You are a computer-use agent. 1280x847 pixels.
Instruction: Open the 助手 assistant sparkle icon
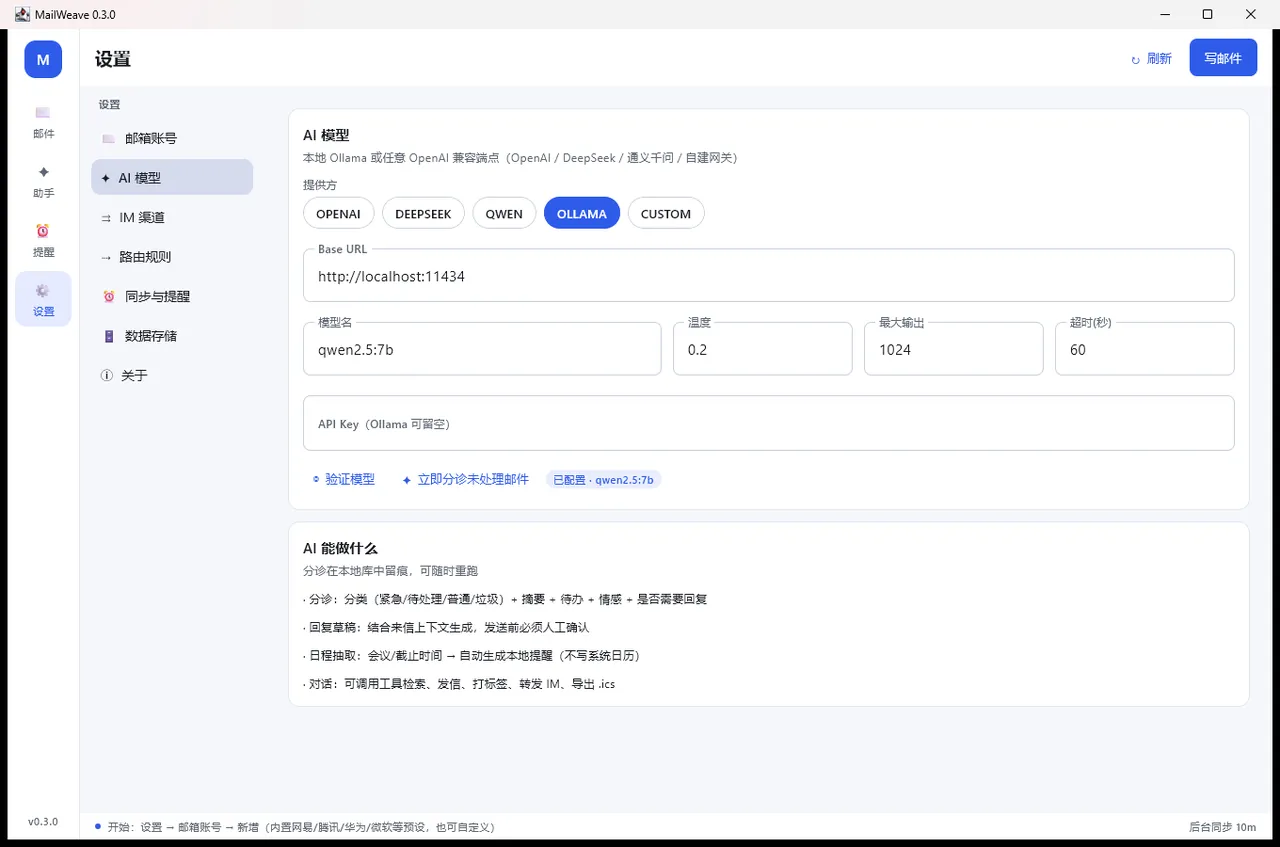click(x=43, y=172)
